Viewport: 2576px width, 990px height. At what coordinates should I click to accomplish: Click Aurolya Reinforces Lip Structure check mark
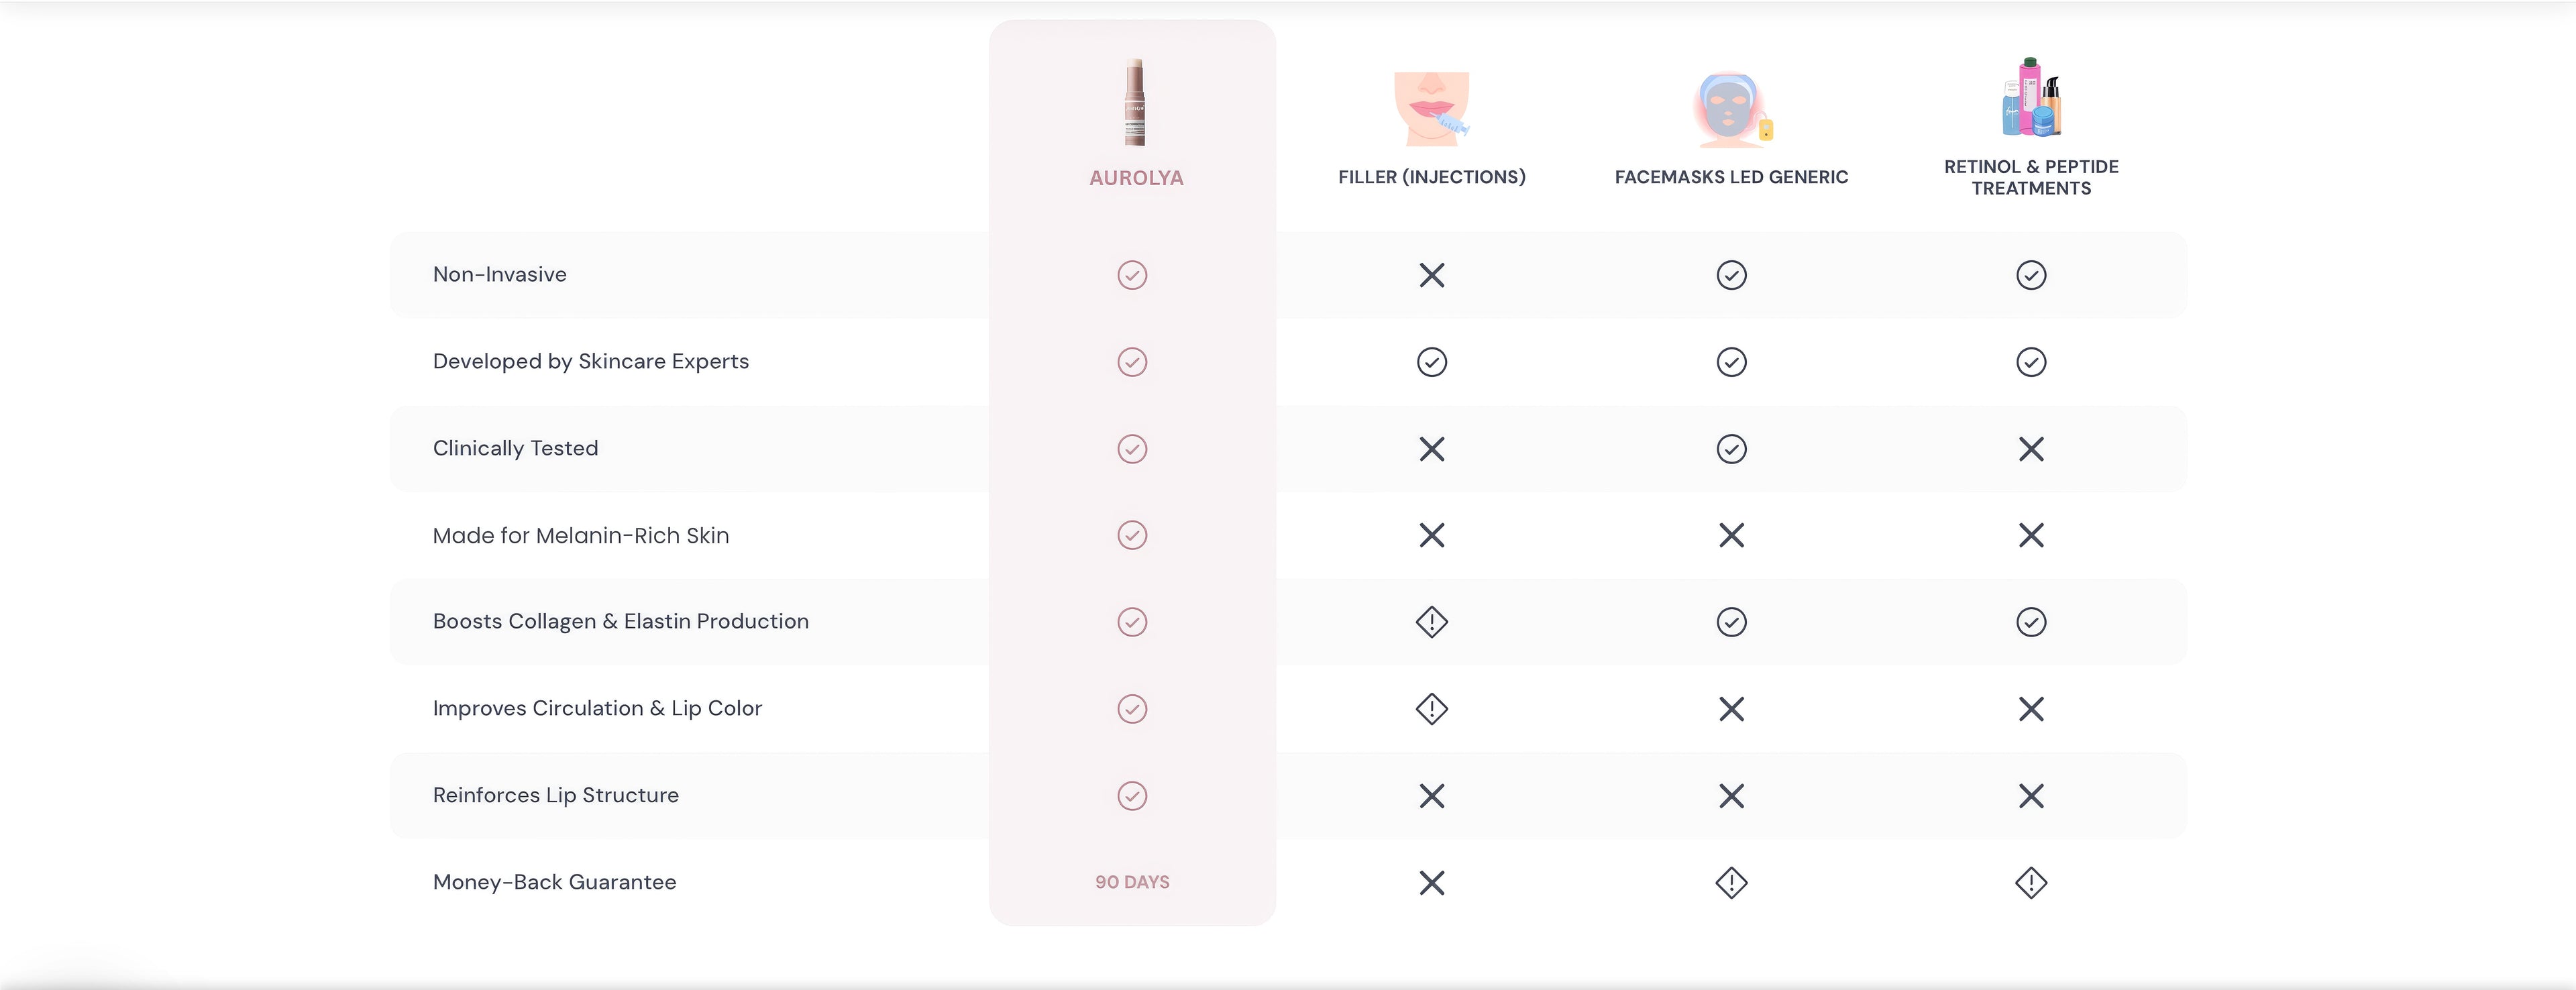[x=1132, y=796]
